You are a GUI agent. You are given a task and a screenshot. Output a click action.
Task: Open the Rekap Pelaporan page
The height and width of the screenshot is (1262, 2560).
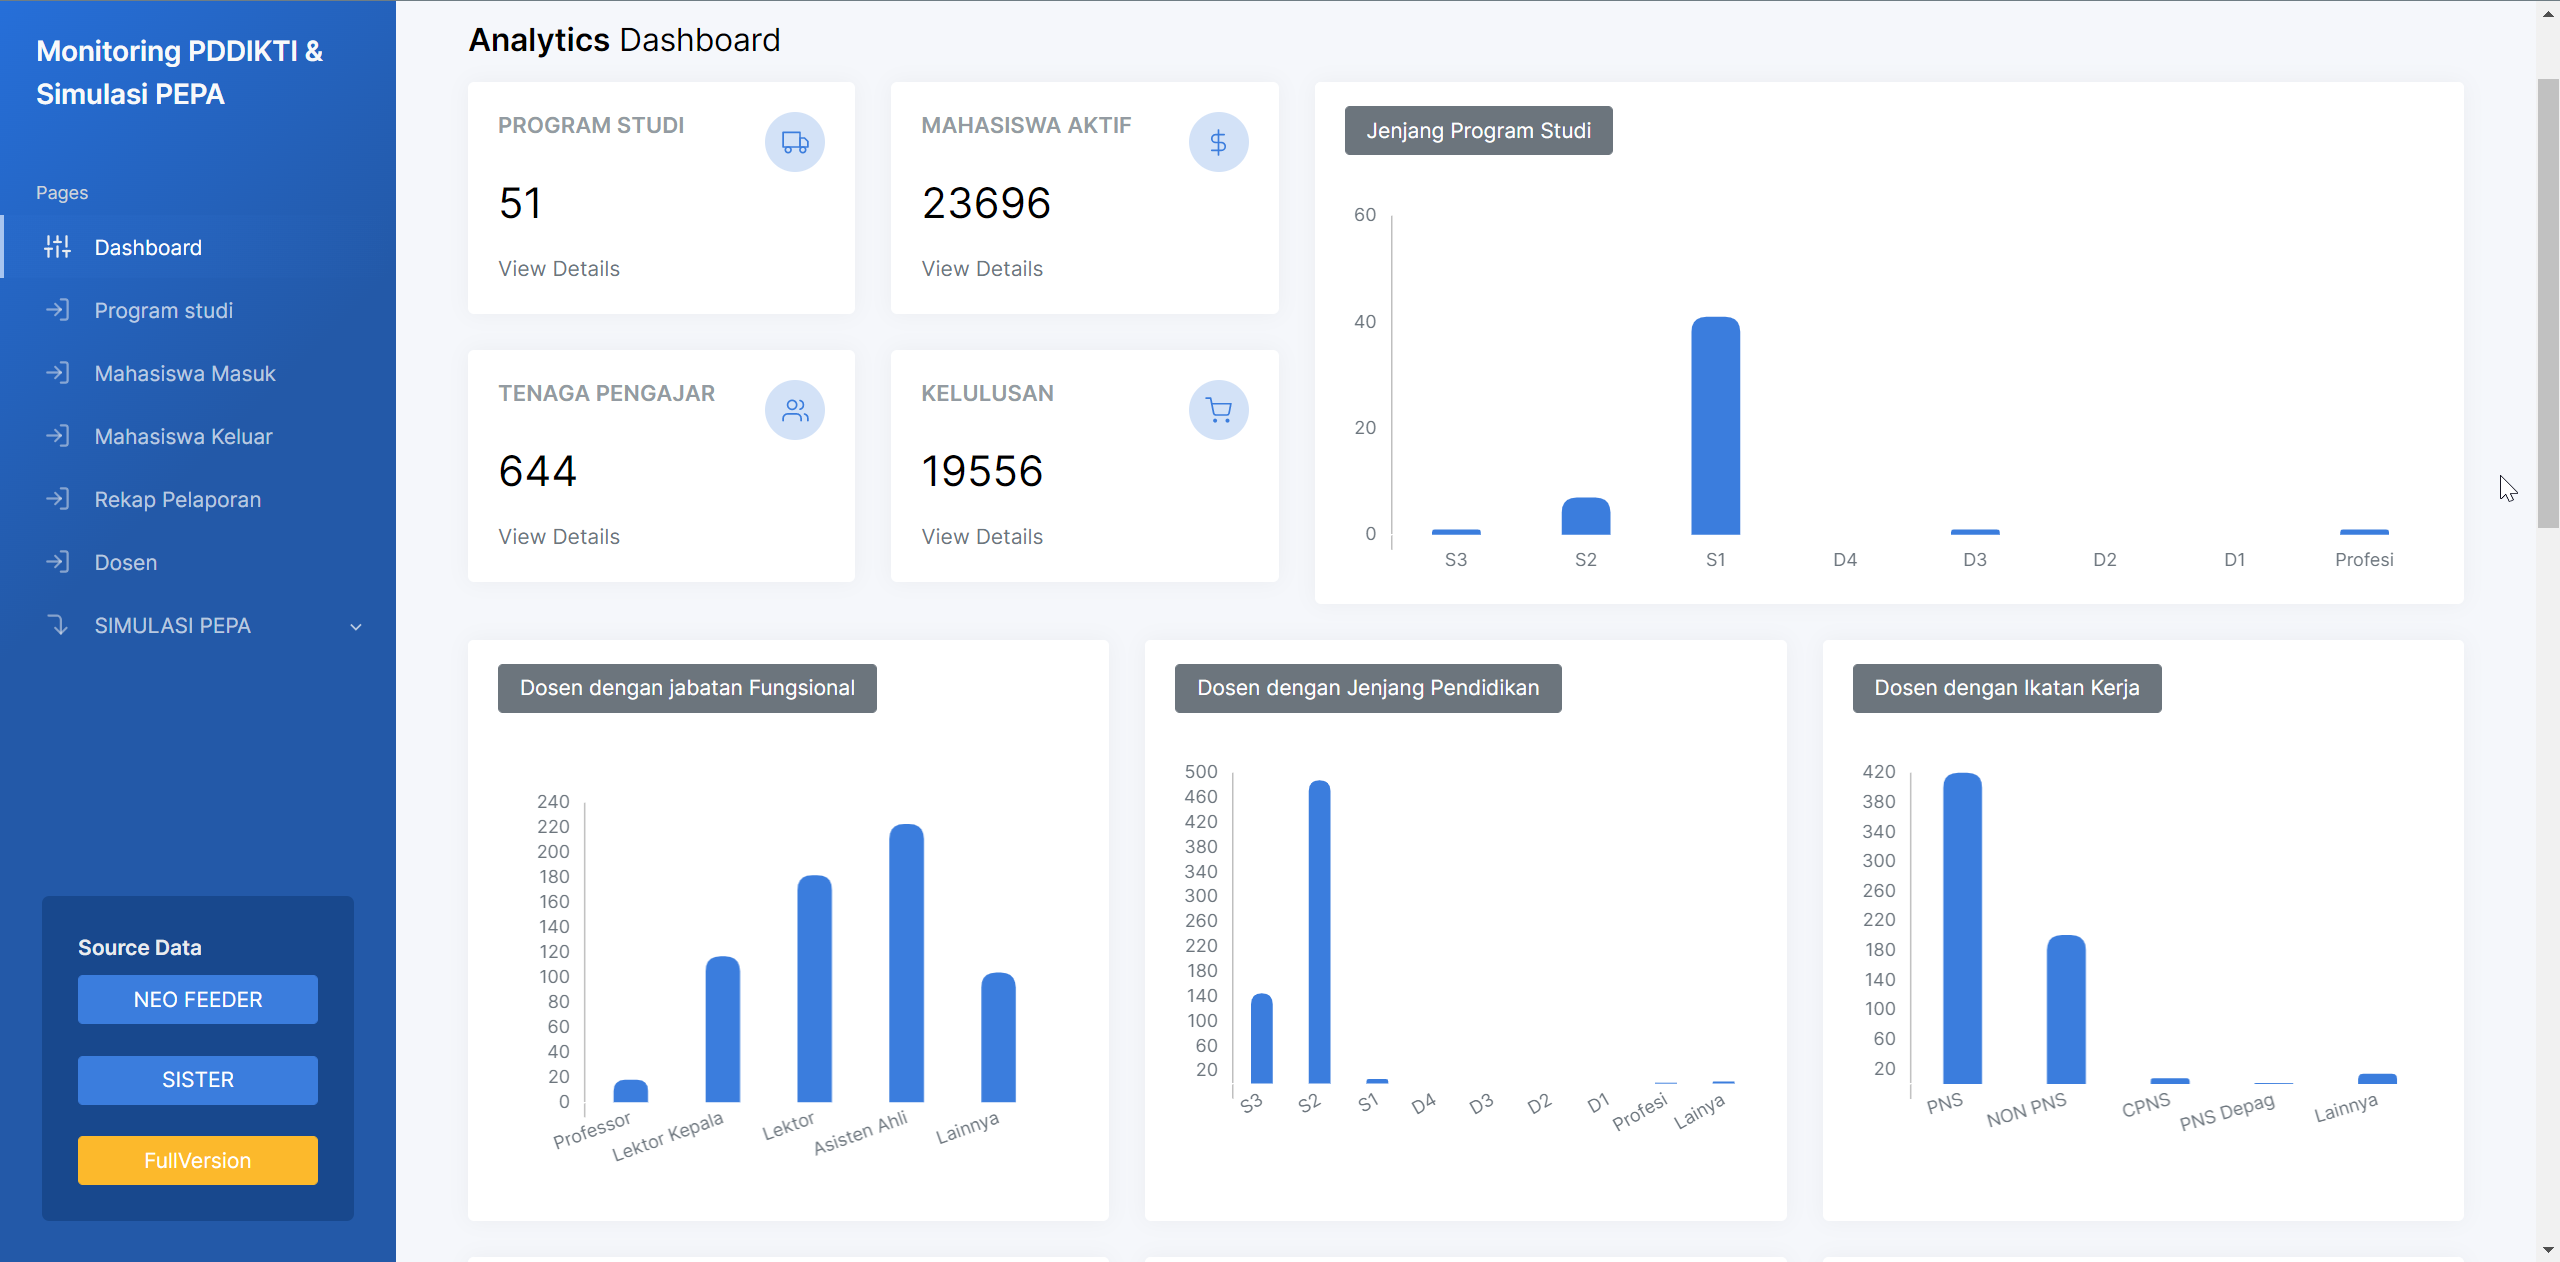[177, 499]
